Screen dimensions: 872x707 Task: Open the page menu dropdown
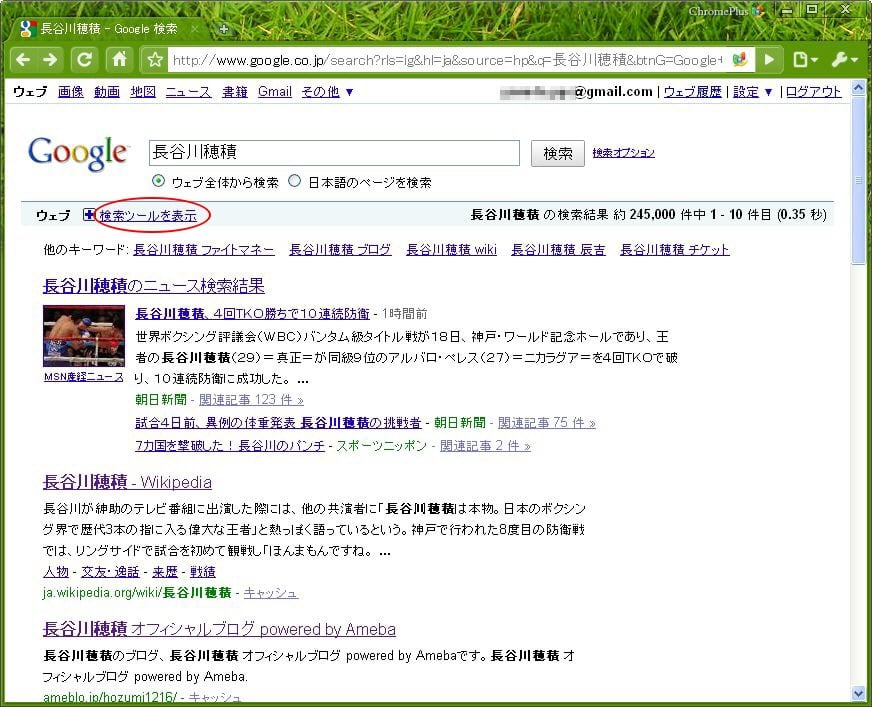pos(804,60)
